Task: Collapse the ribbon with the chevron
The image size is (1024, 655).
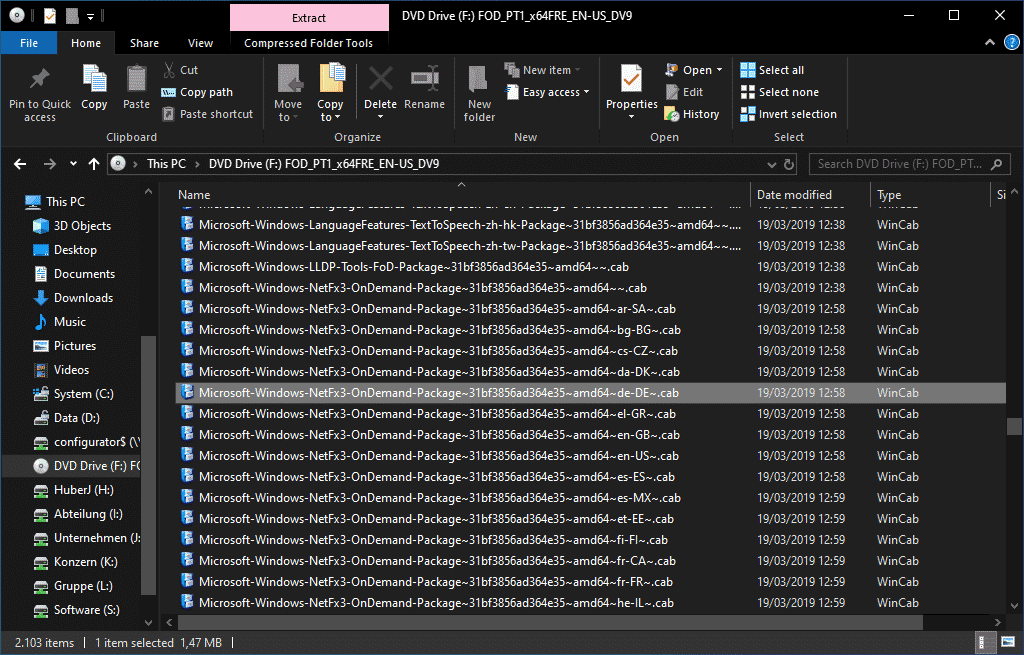Action: [x=989, y=43]
